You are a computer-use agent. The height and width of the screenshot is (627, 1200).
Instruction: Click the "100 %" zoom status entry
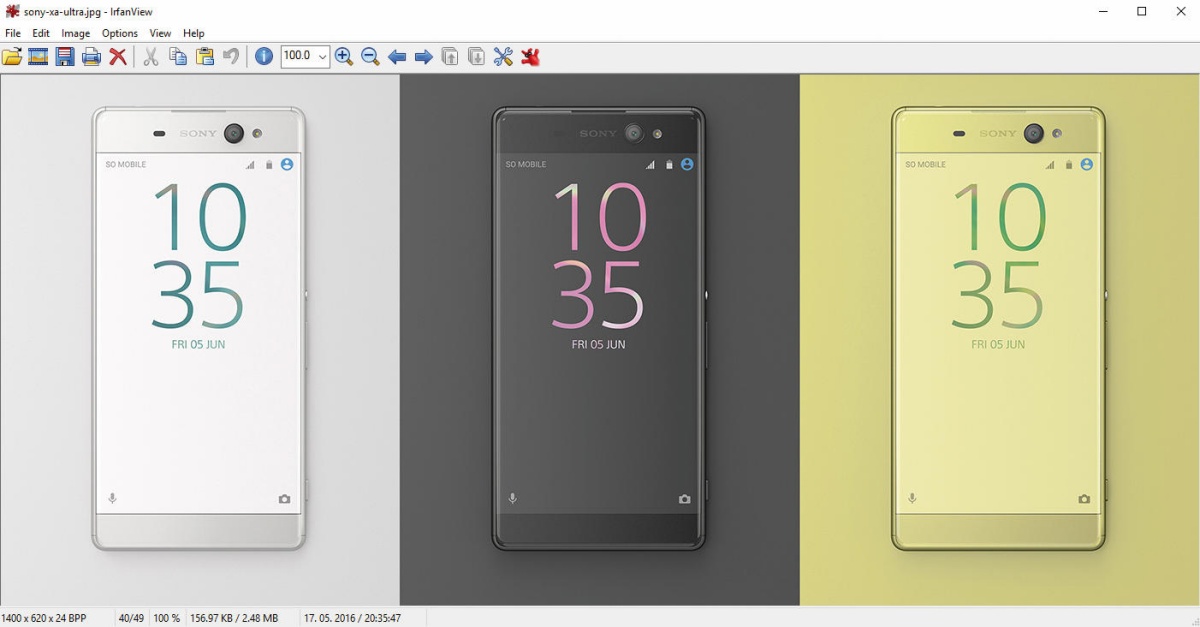click(167, 618)
